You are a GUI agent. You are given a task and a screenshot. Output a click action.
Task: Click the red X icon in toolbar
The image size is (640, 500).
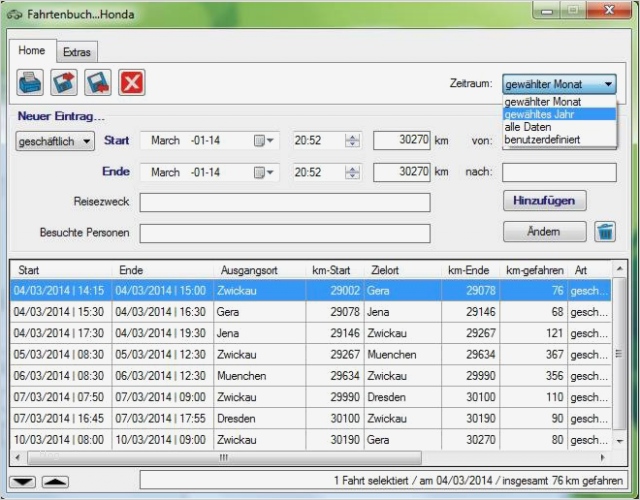pyautogui.click(x=132, y=82)
